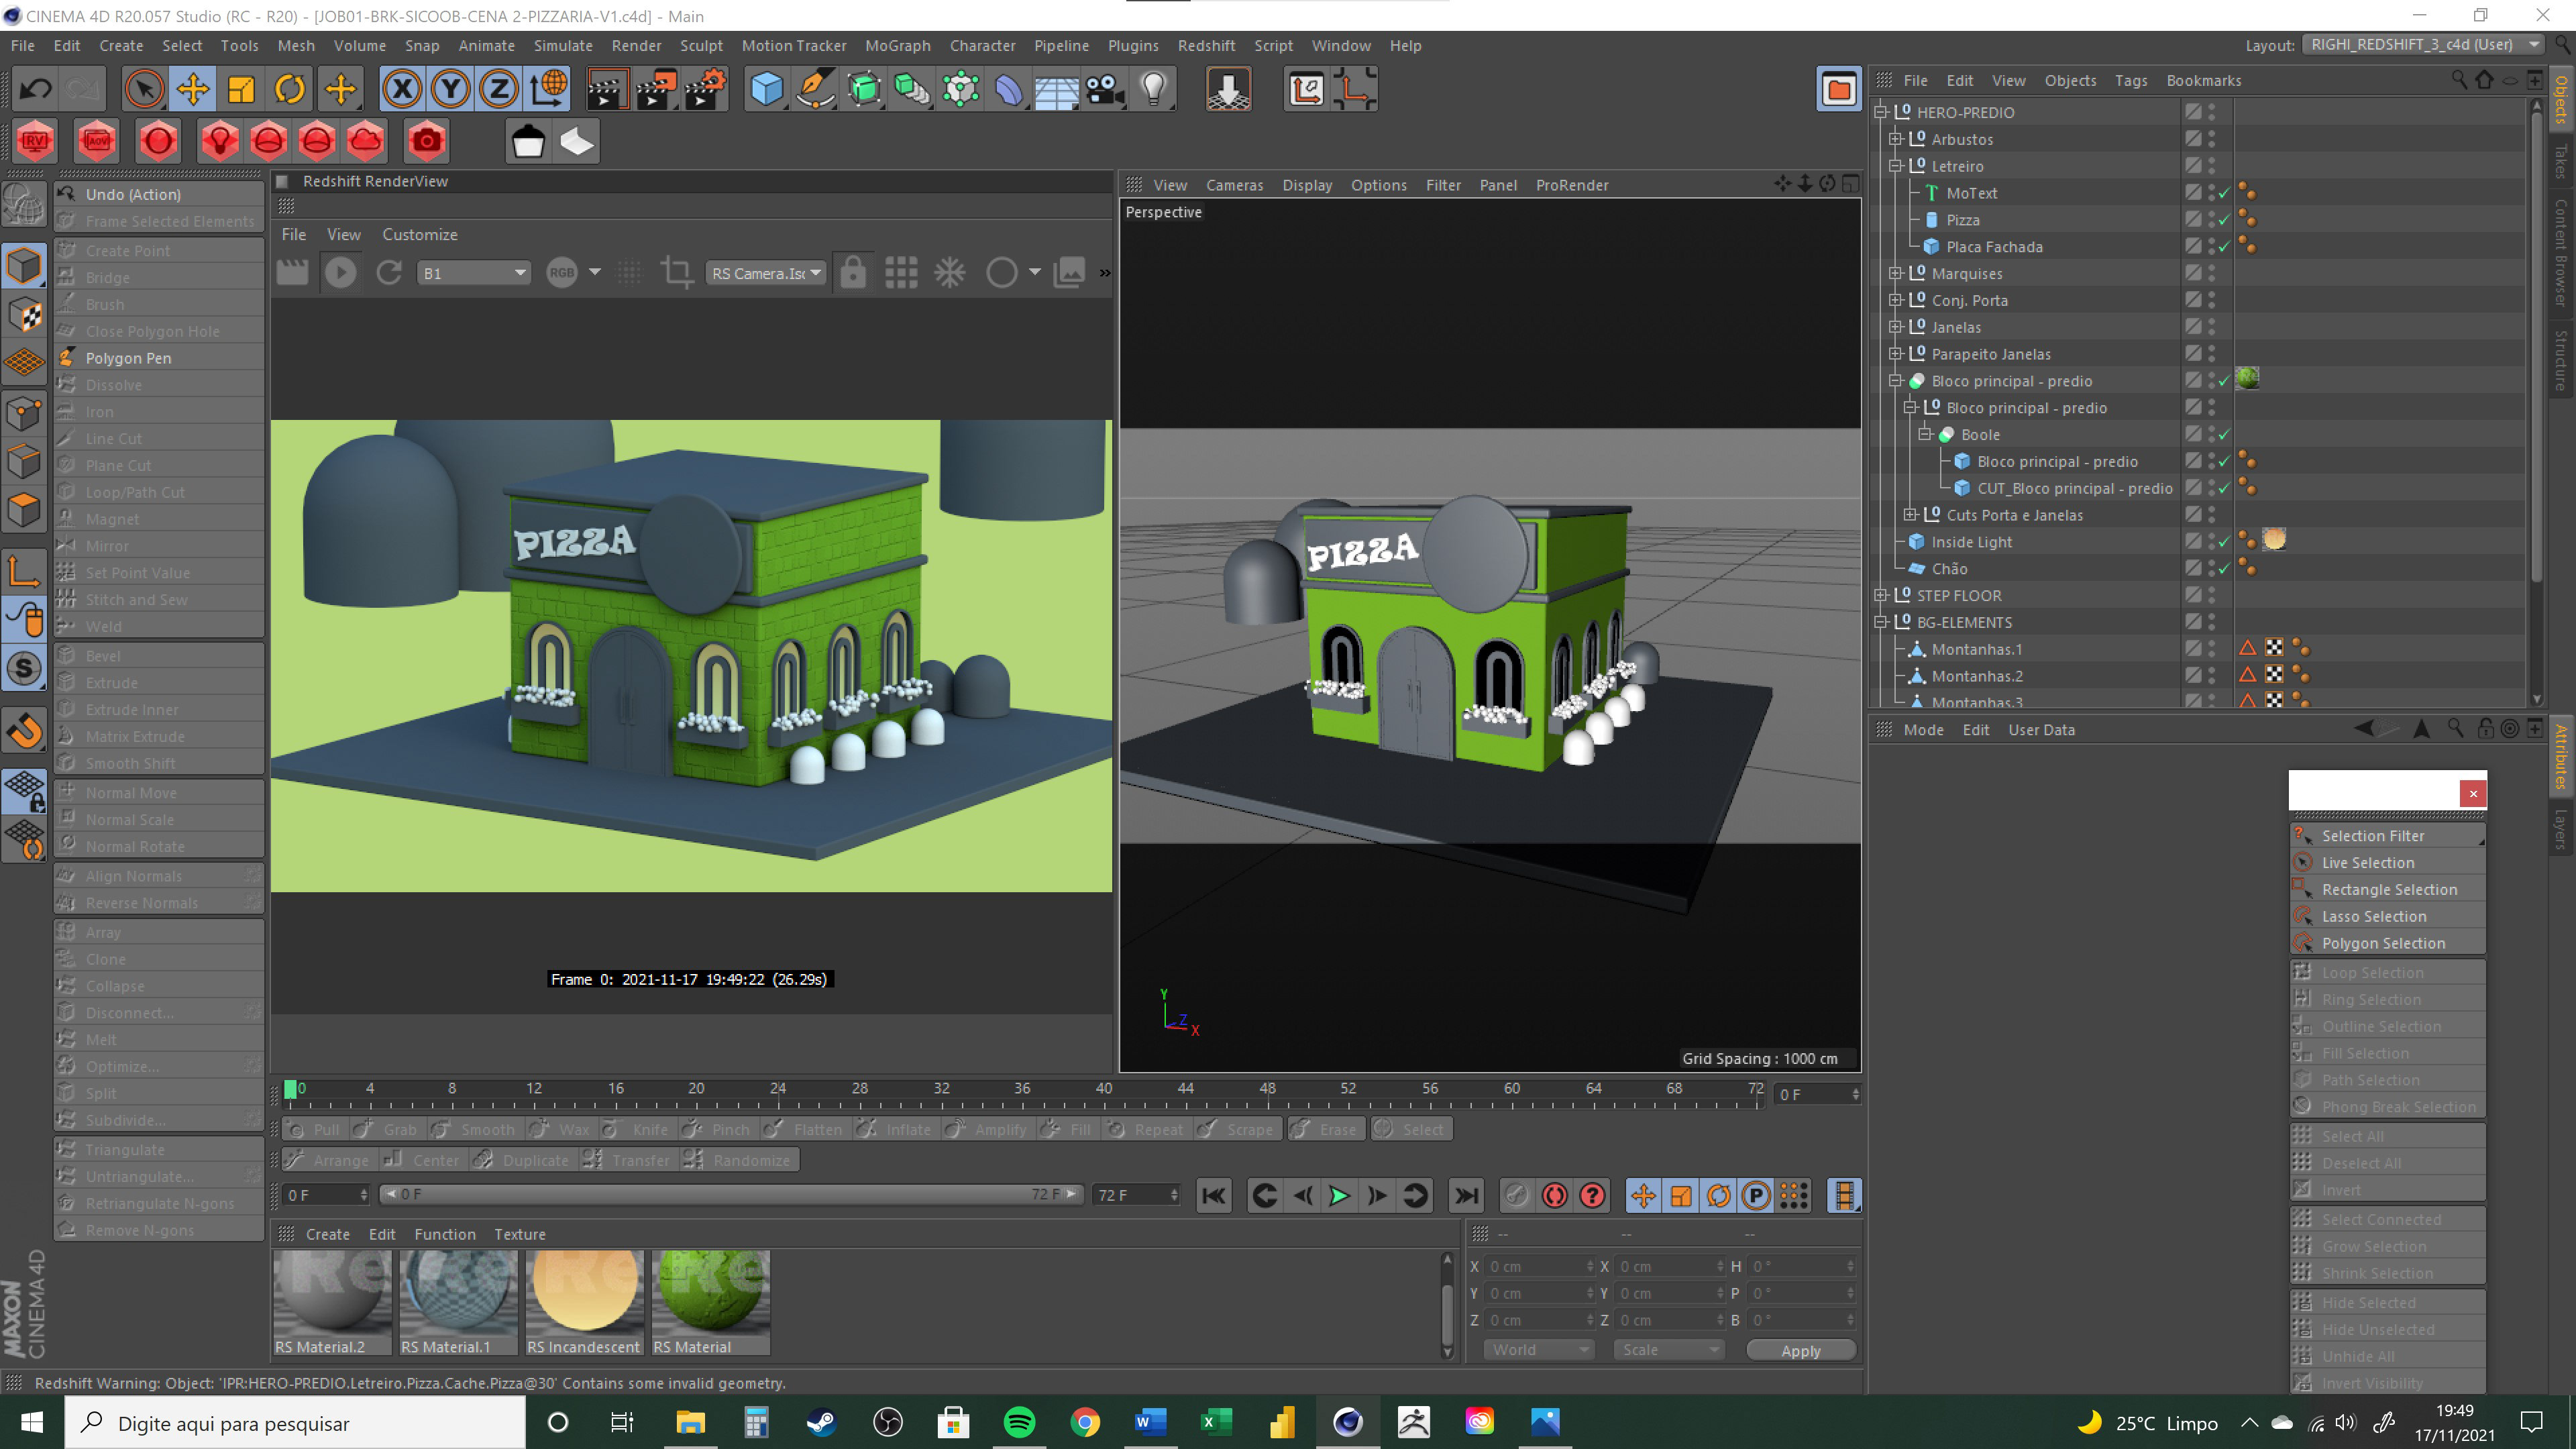Click the Cube primitive icon

pos(767,89)
